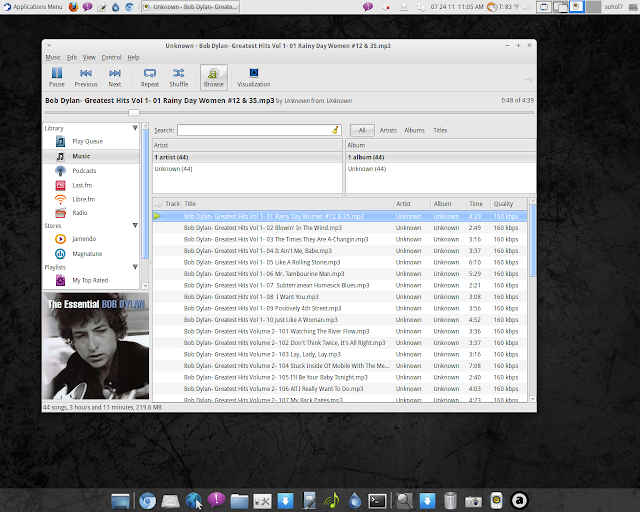Screen dimensions: 640x512
Task: Open Play Queue in the sidebar
Action: tap(91, 141)
